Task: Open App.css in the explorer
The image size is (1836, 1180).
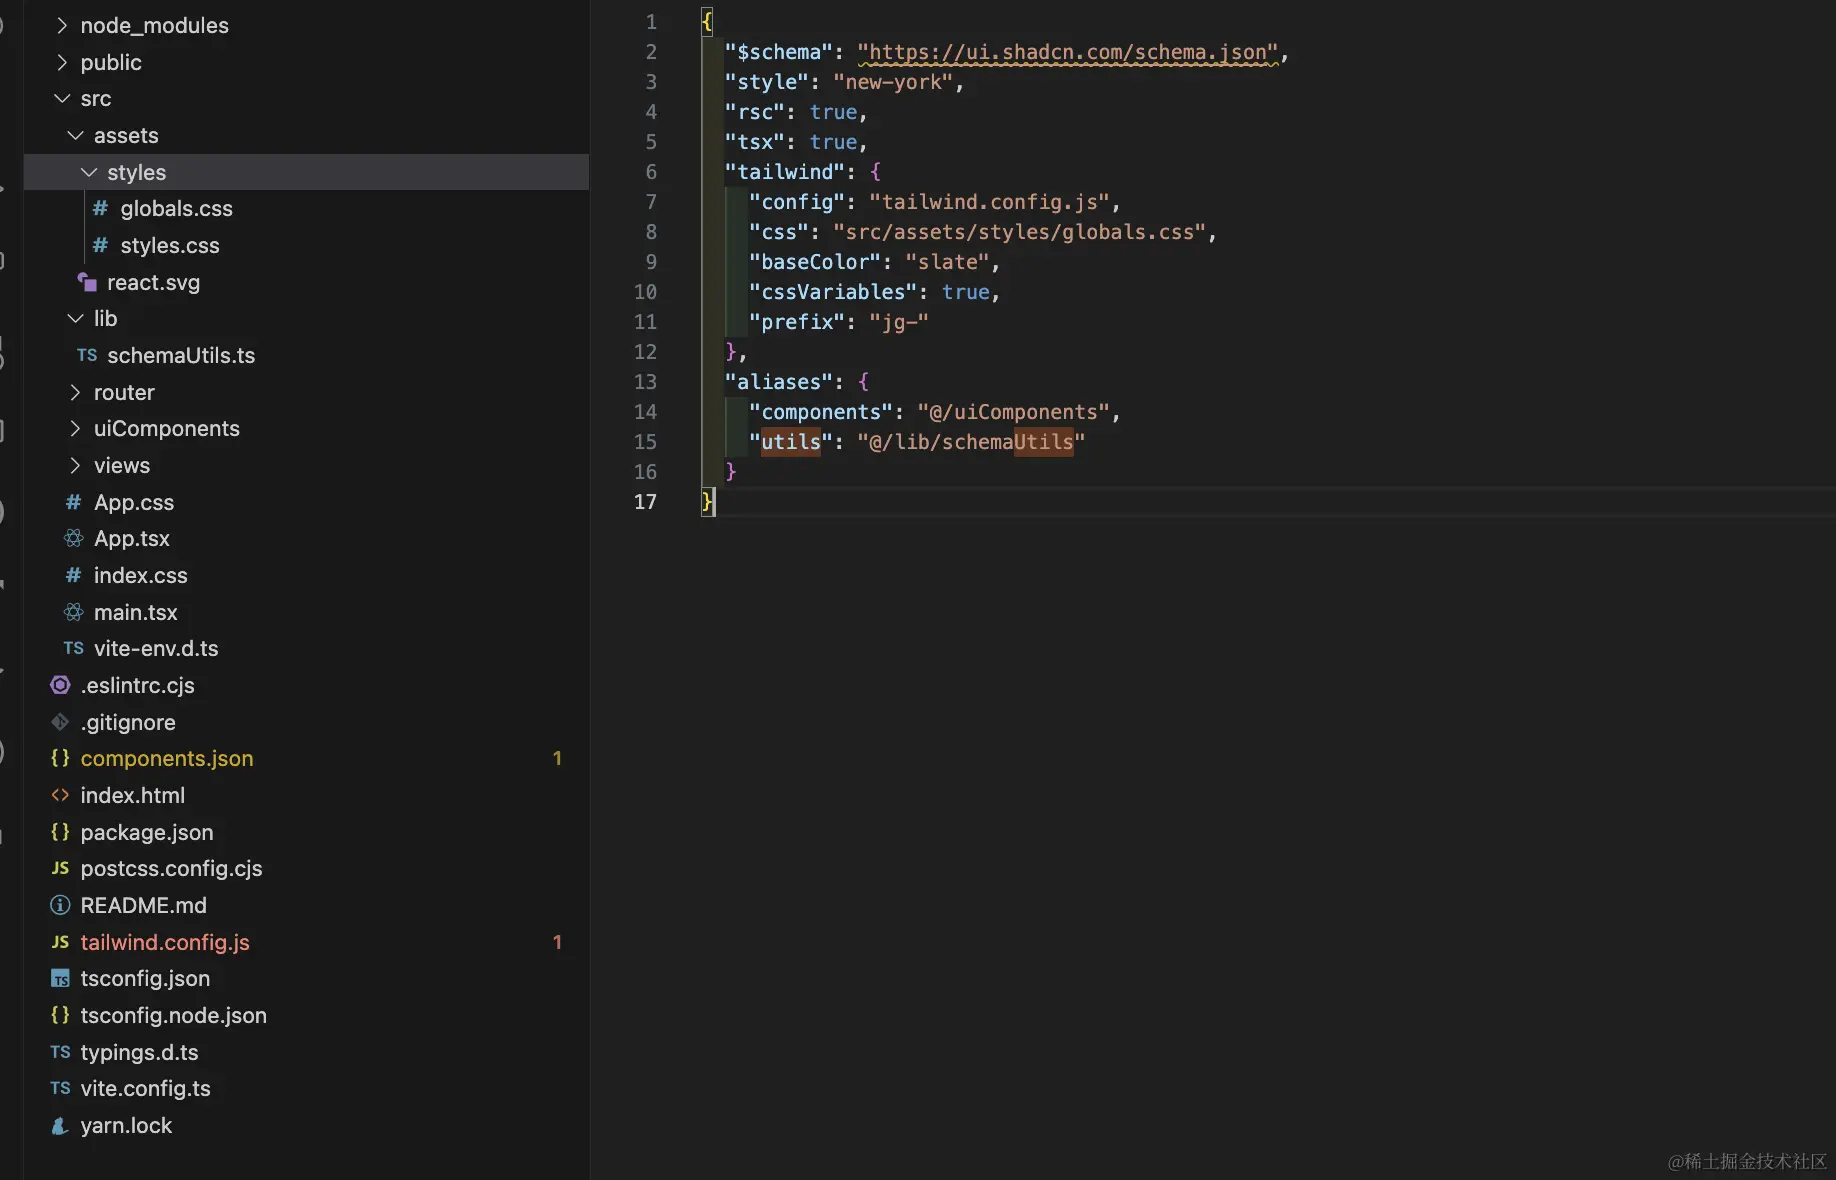Action: [x=134, y=502]
